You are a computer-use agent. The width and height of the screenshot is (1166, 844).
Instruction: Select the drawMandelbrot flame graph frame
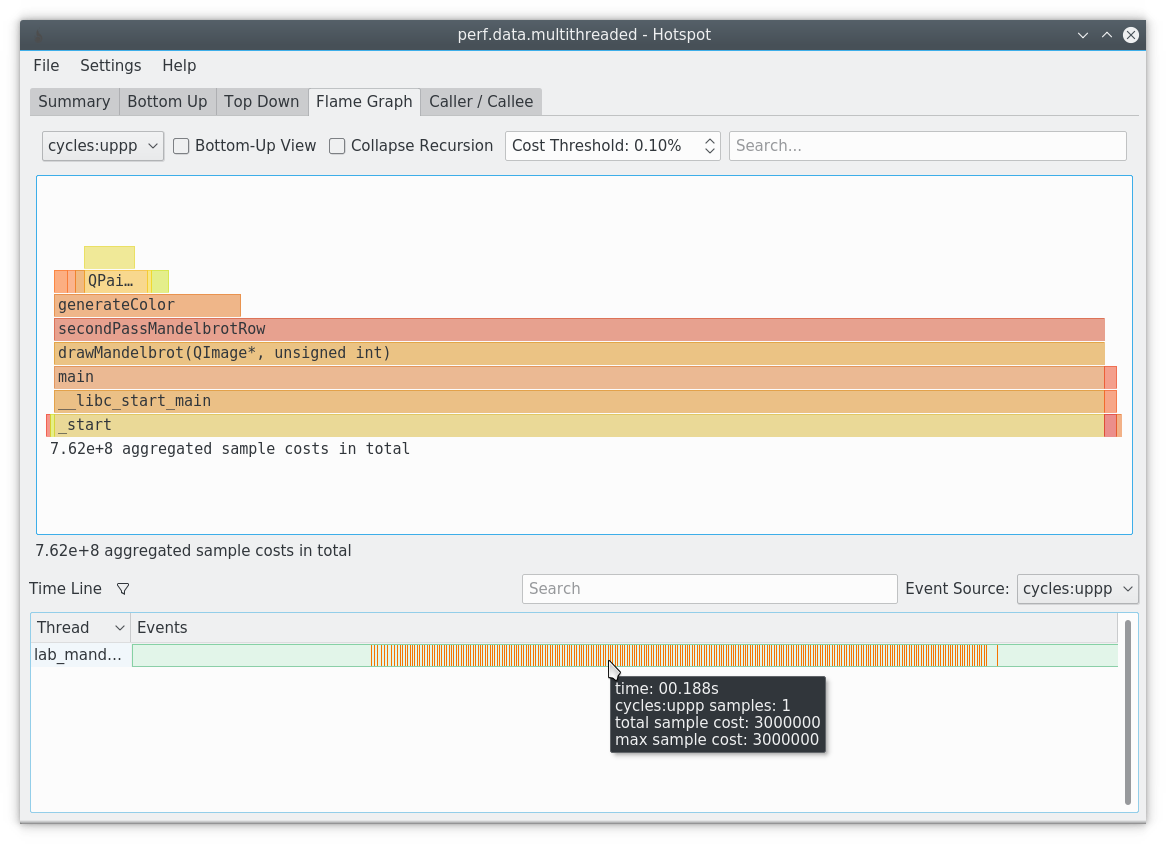(400, 353)
